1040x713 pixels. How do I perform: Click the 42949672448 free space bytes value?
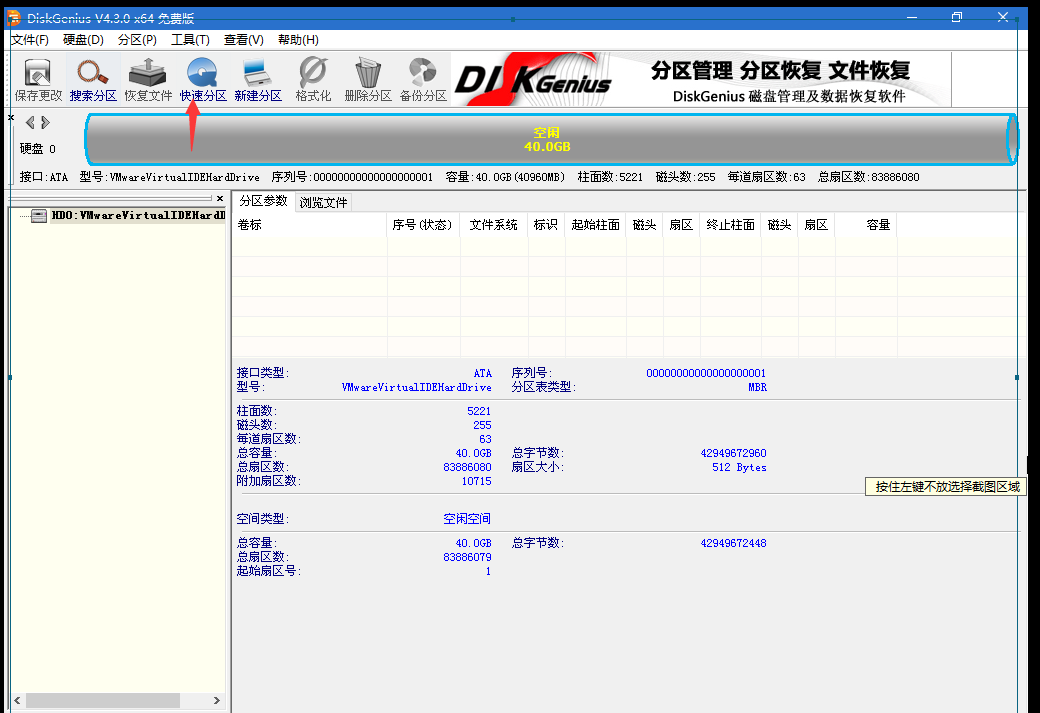(x=734, y=543)
